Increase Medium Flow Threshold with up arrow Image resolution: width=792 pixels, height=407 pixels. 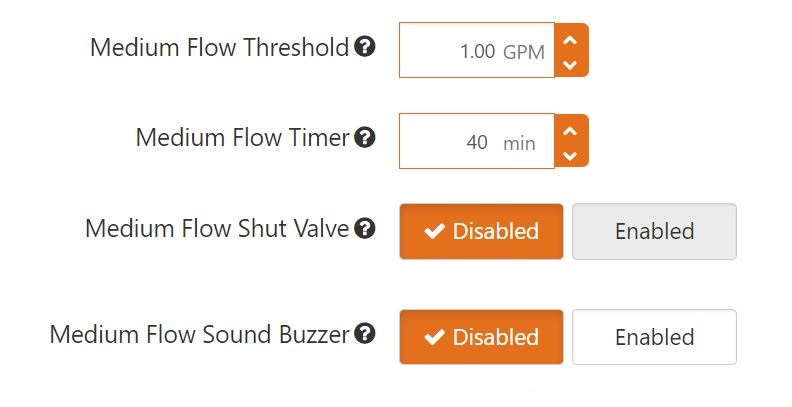pyautogui.click(x=571, y=39)
